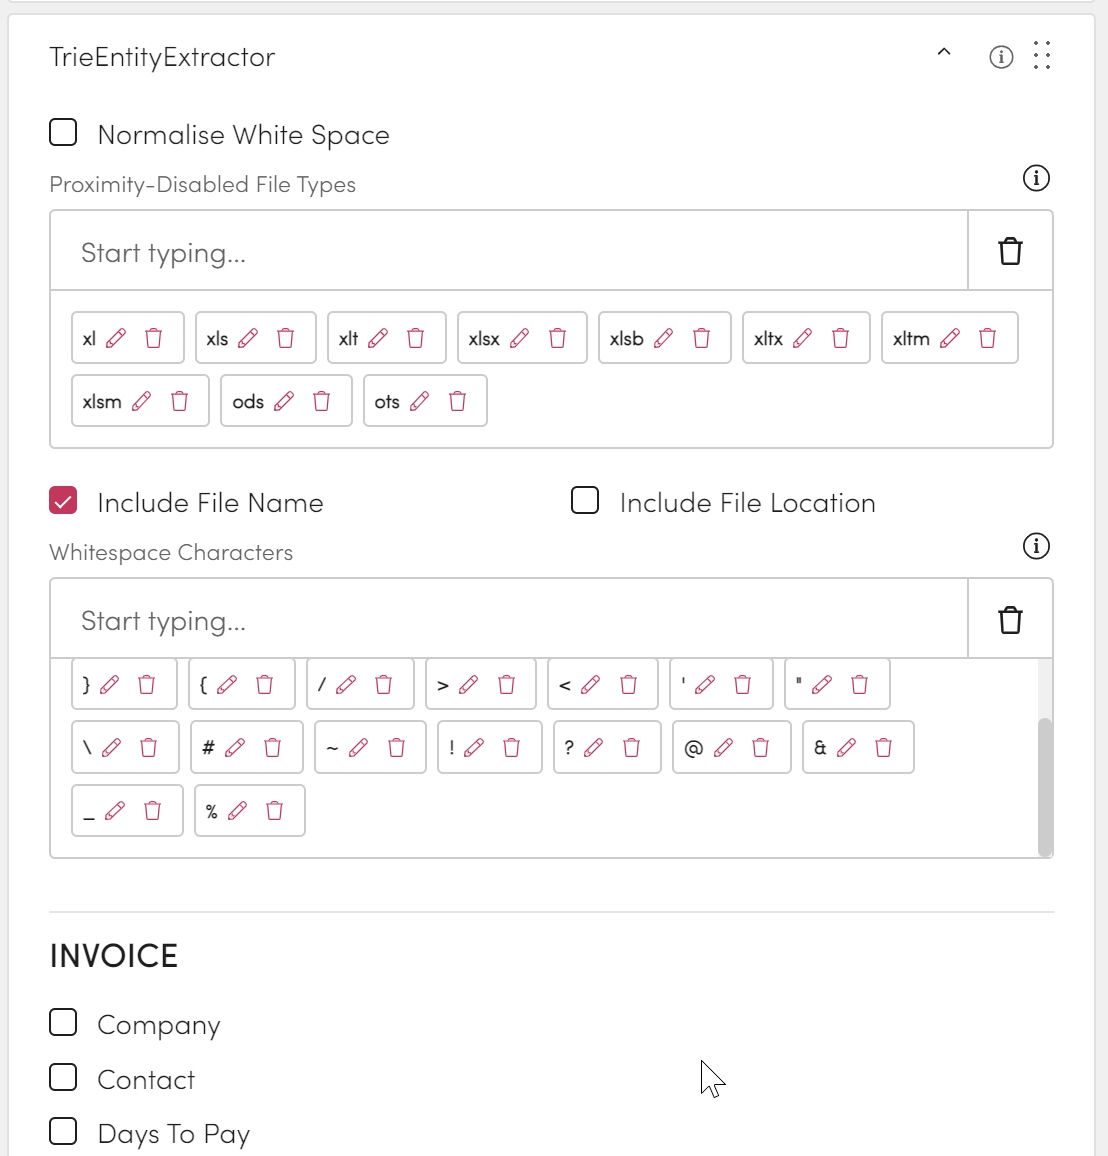Collapse the TrieEntityExtractor section
The width and height of the screenshot is (1108, 1156).
[944, 53]
